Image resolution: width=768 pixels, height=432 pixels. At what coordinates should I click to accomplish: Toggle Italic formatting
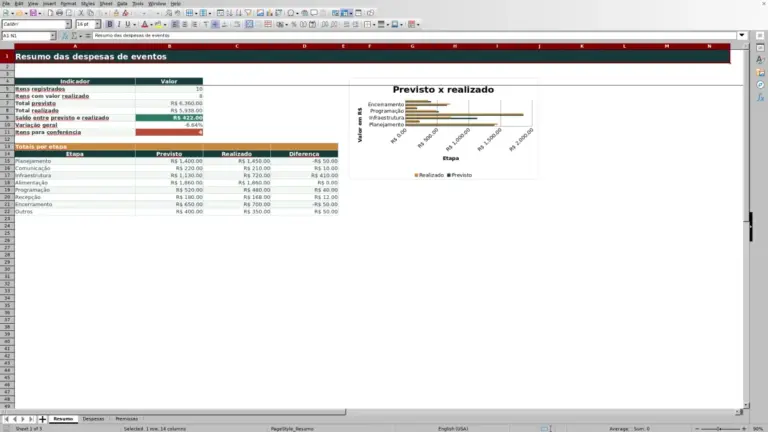point(119,24)
